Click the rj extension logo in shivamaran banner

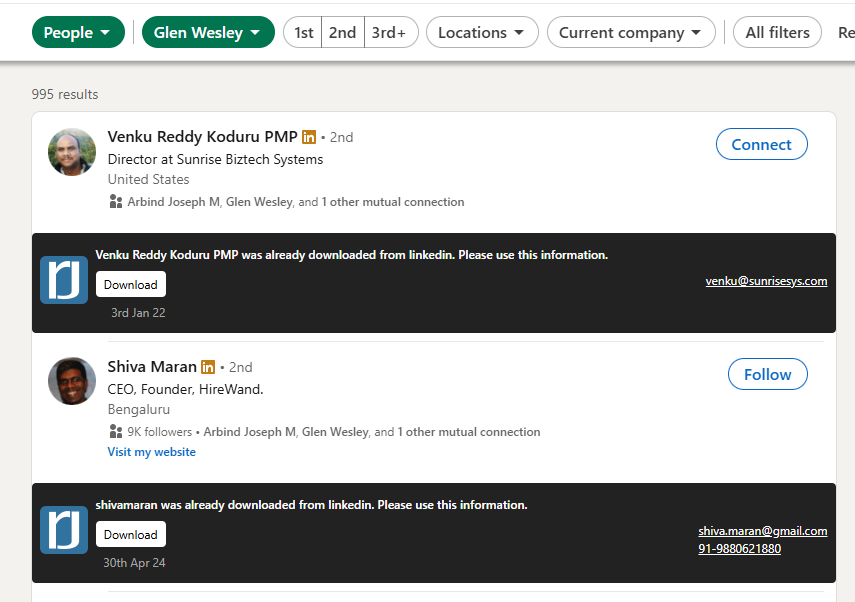pyautogui.click(x=64, y=530)
